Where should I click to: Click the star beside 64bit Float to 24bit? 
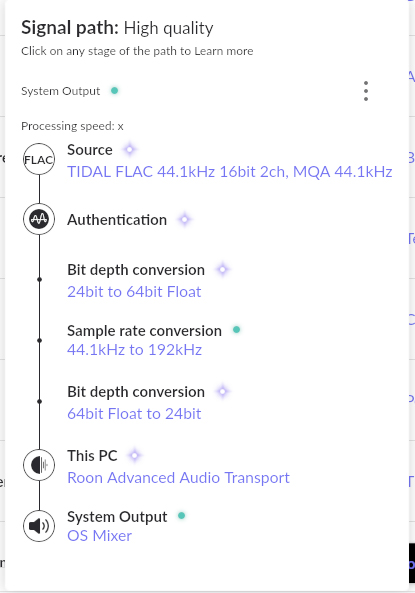pos(222,391)
